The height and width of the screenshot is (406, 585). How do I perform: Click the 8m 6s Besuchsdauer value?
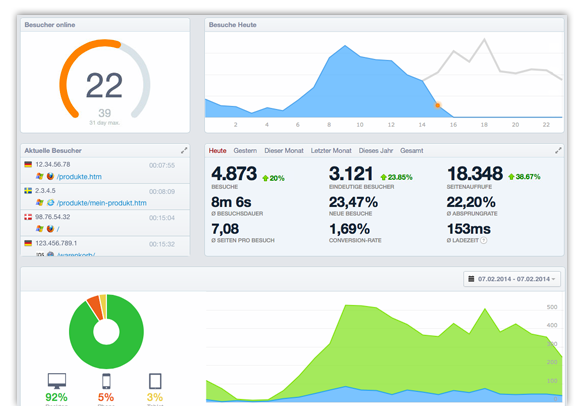pyautogui.click(x=231, y=202)
